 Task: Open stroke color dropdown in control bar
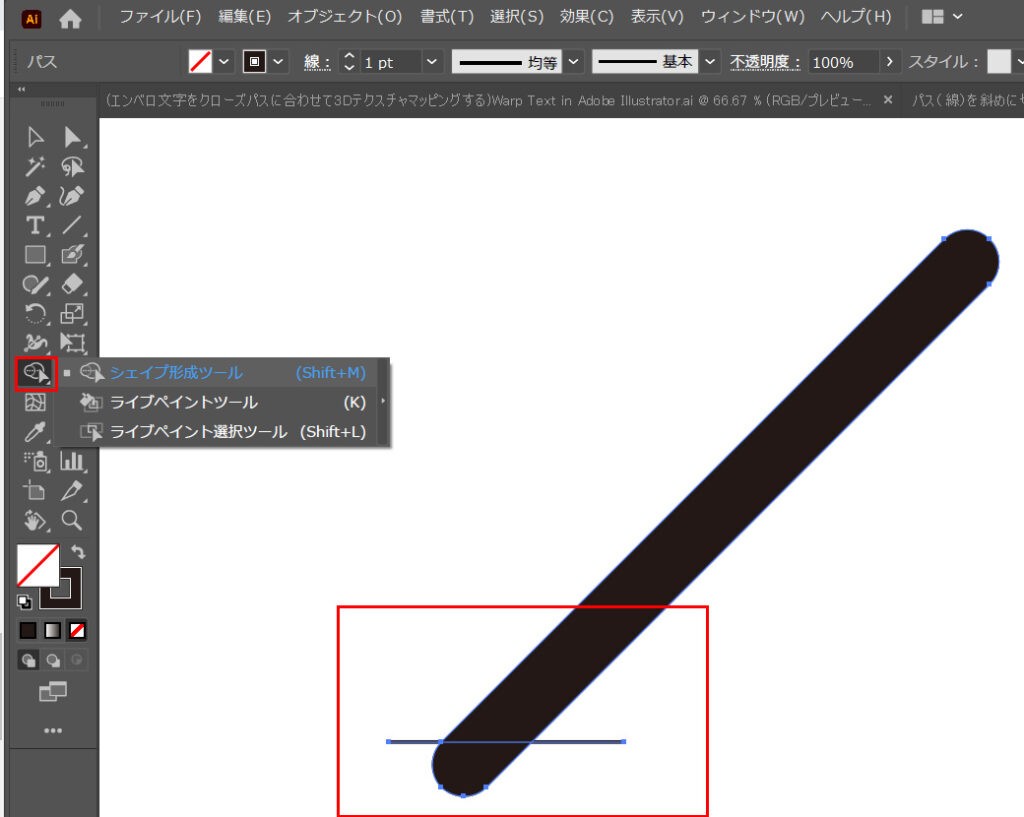[278, 62]
